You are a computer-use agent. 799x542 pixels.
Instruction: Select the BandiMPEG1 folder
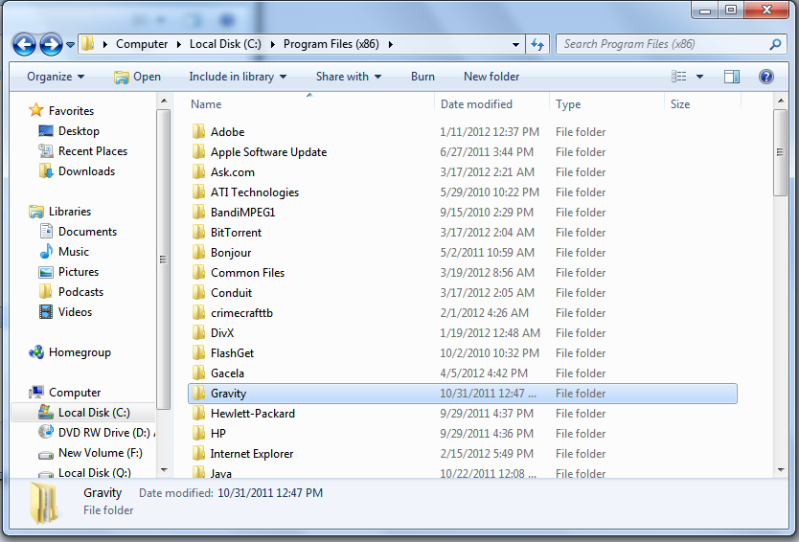pos(462,212)
